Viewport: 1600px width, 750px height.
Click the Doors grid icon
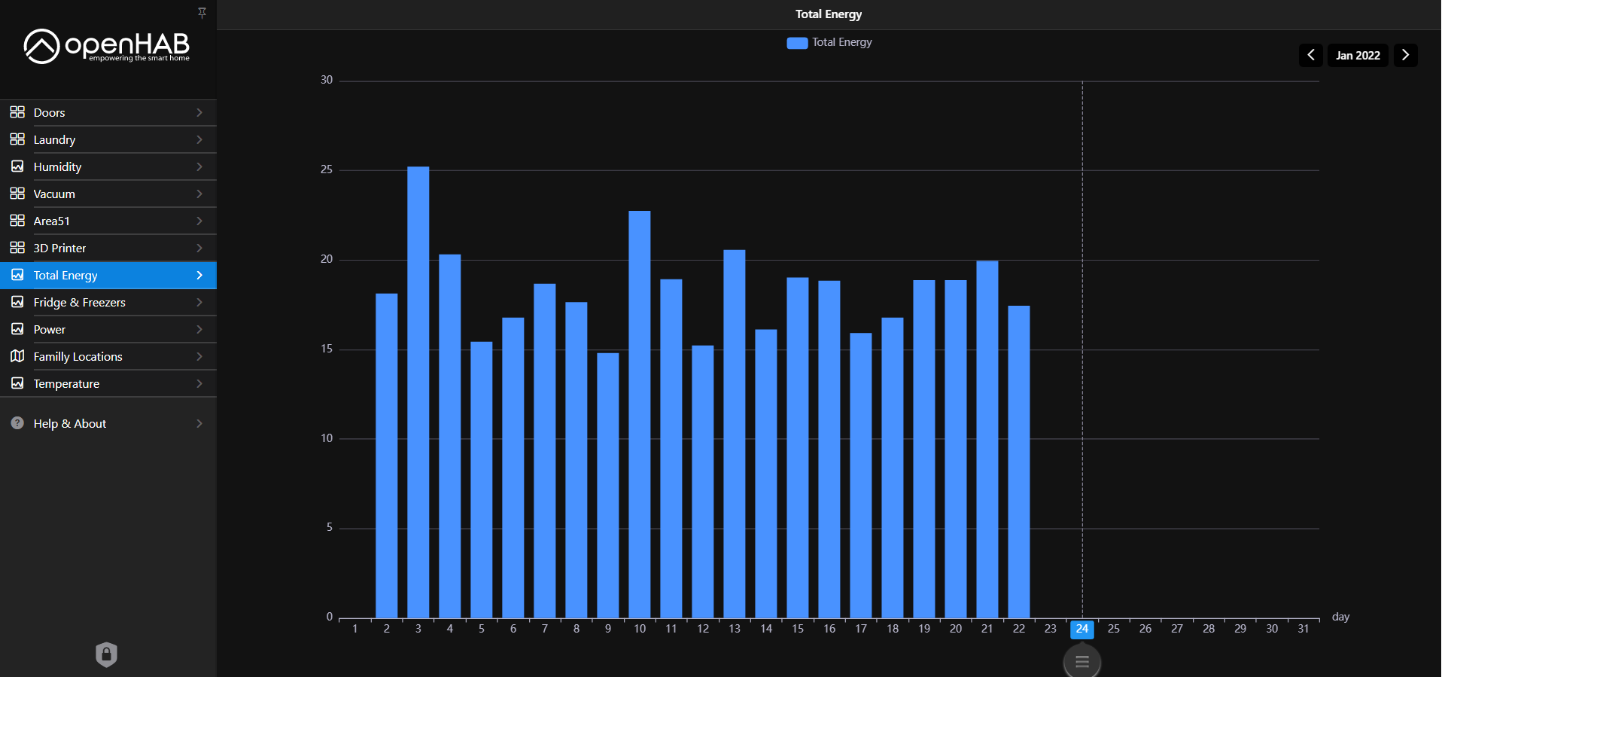(17, 112)
